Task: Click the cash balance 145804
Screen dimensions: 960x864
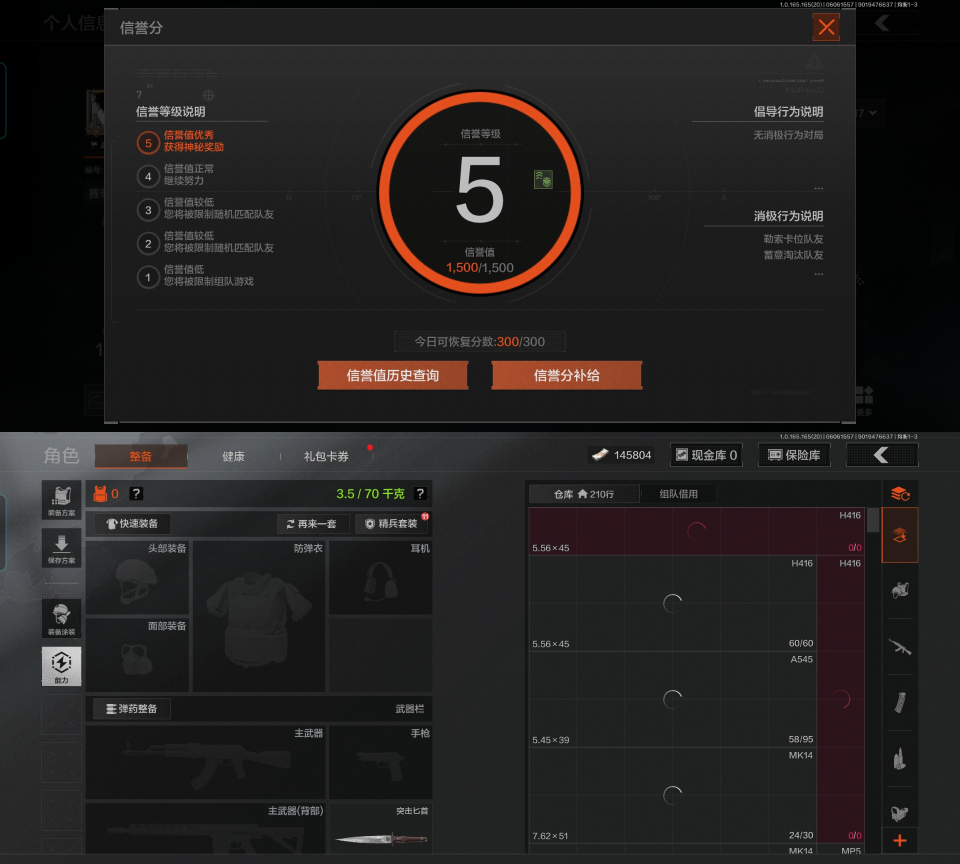Action: [621, 455]
